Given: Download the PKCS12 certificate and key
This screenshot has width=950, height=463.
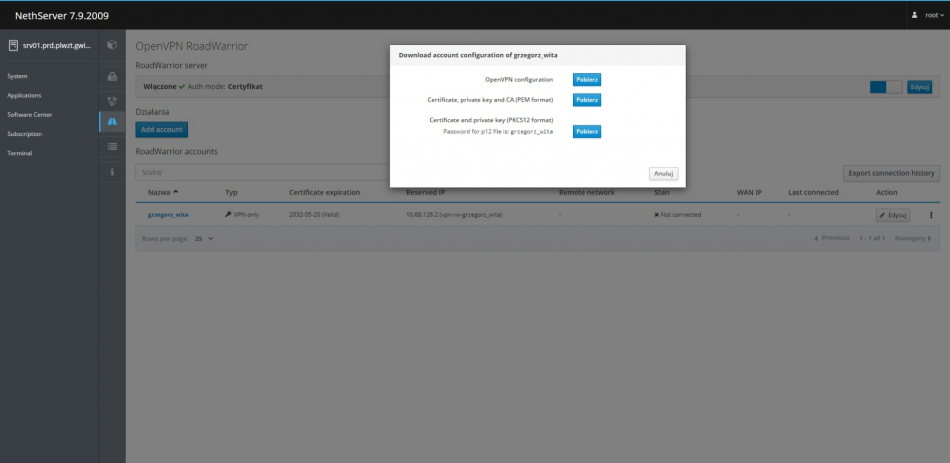Looking at the screenshot, I should click(586, 131).
